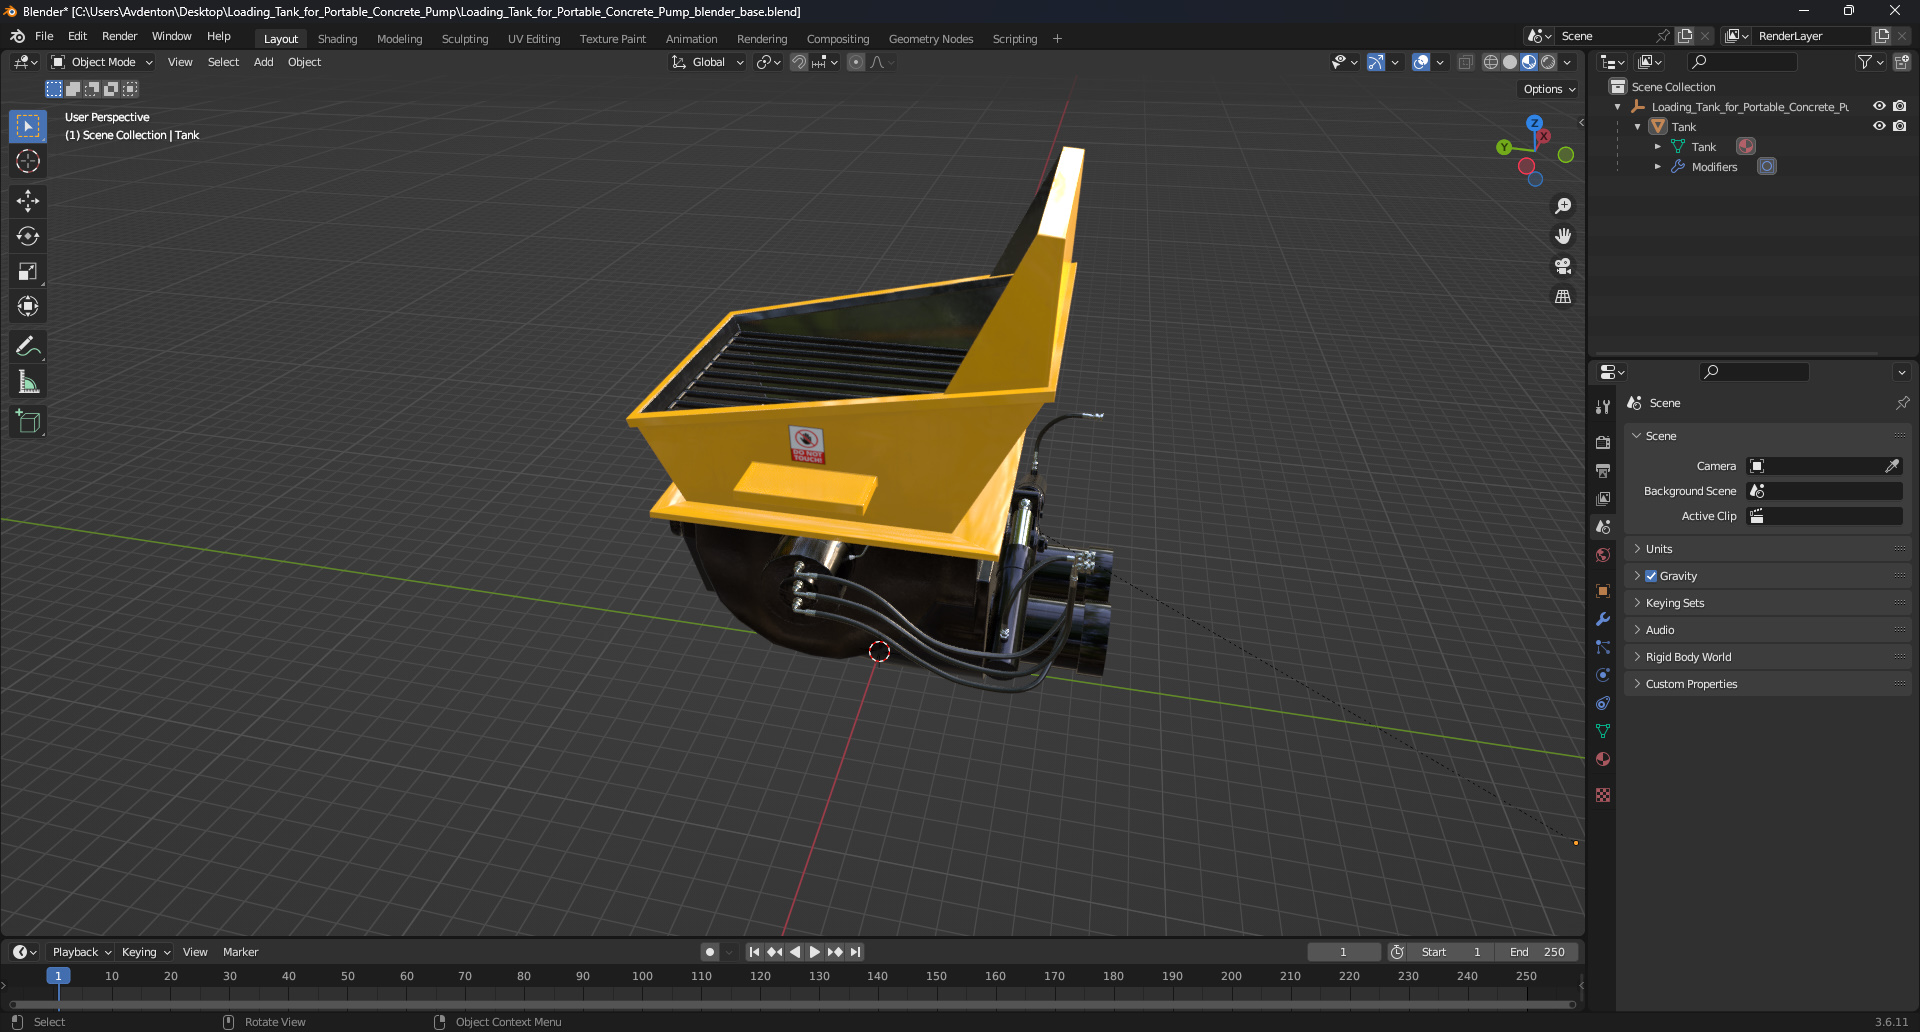Select the 3D Cursor tool

pyautogui.click(x=28, y=161)
